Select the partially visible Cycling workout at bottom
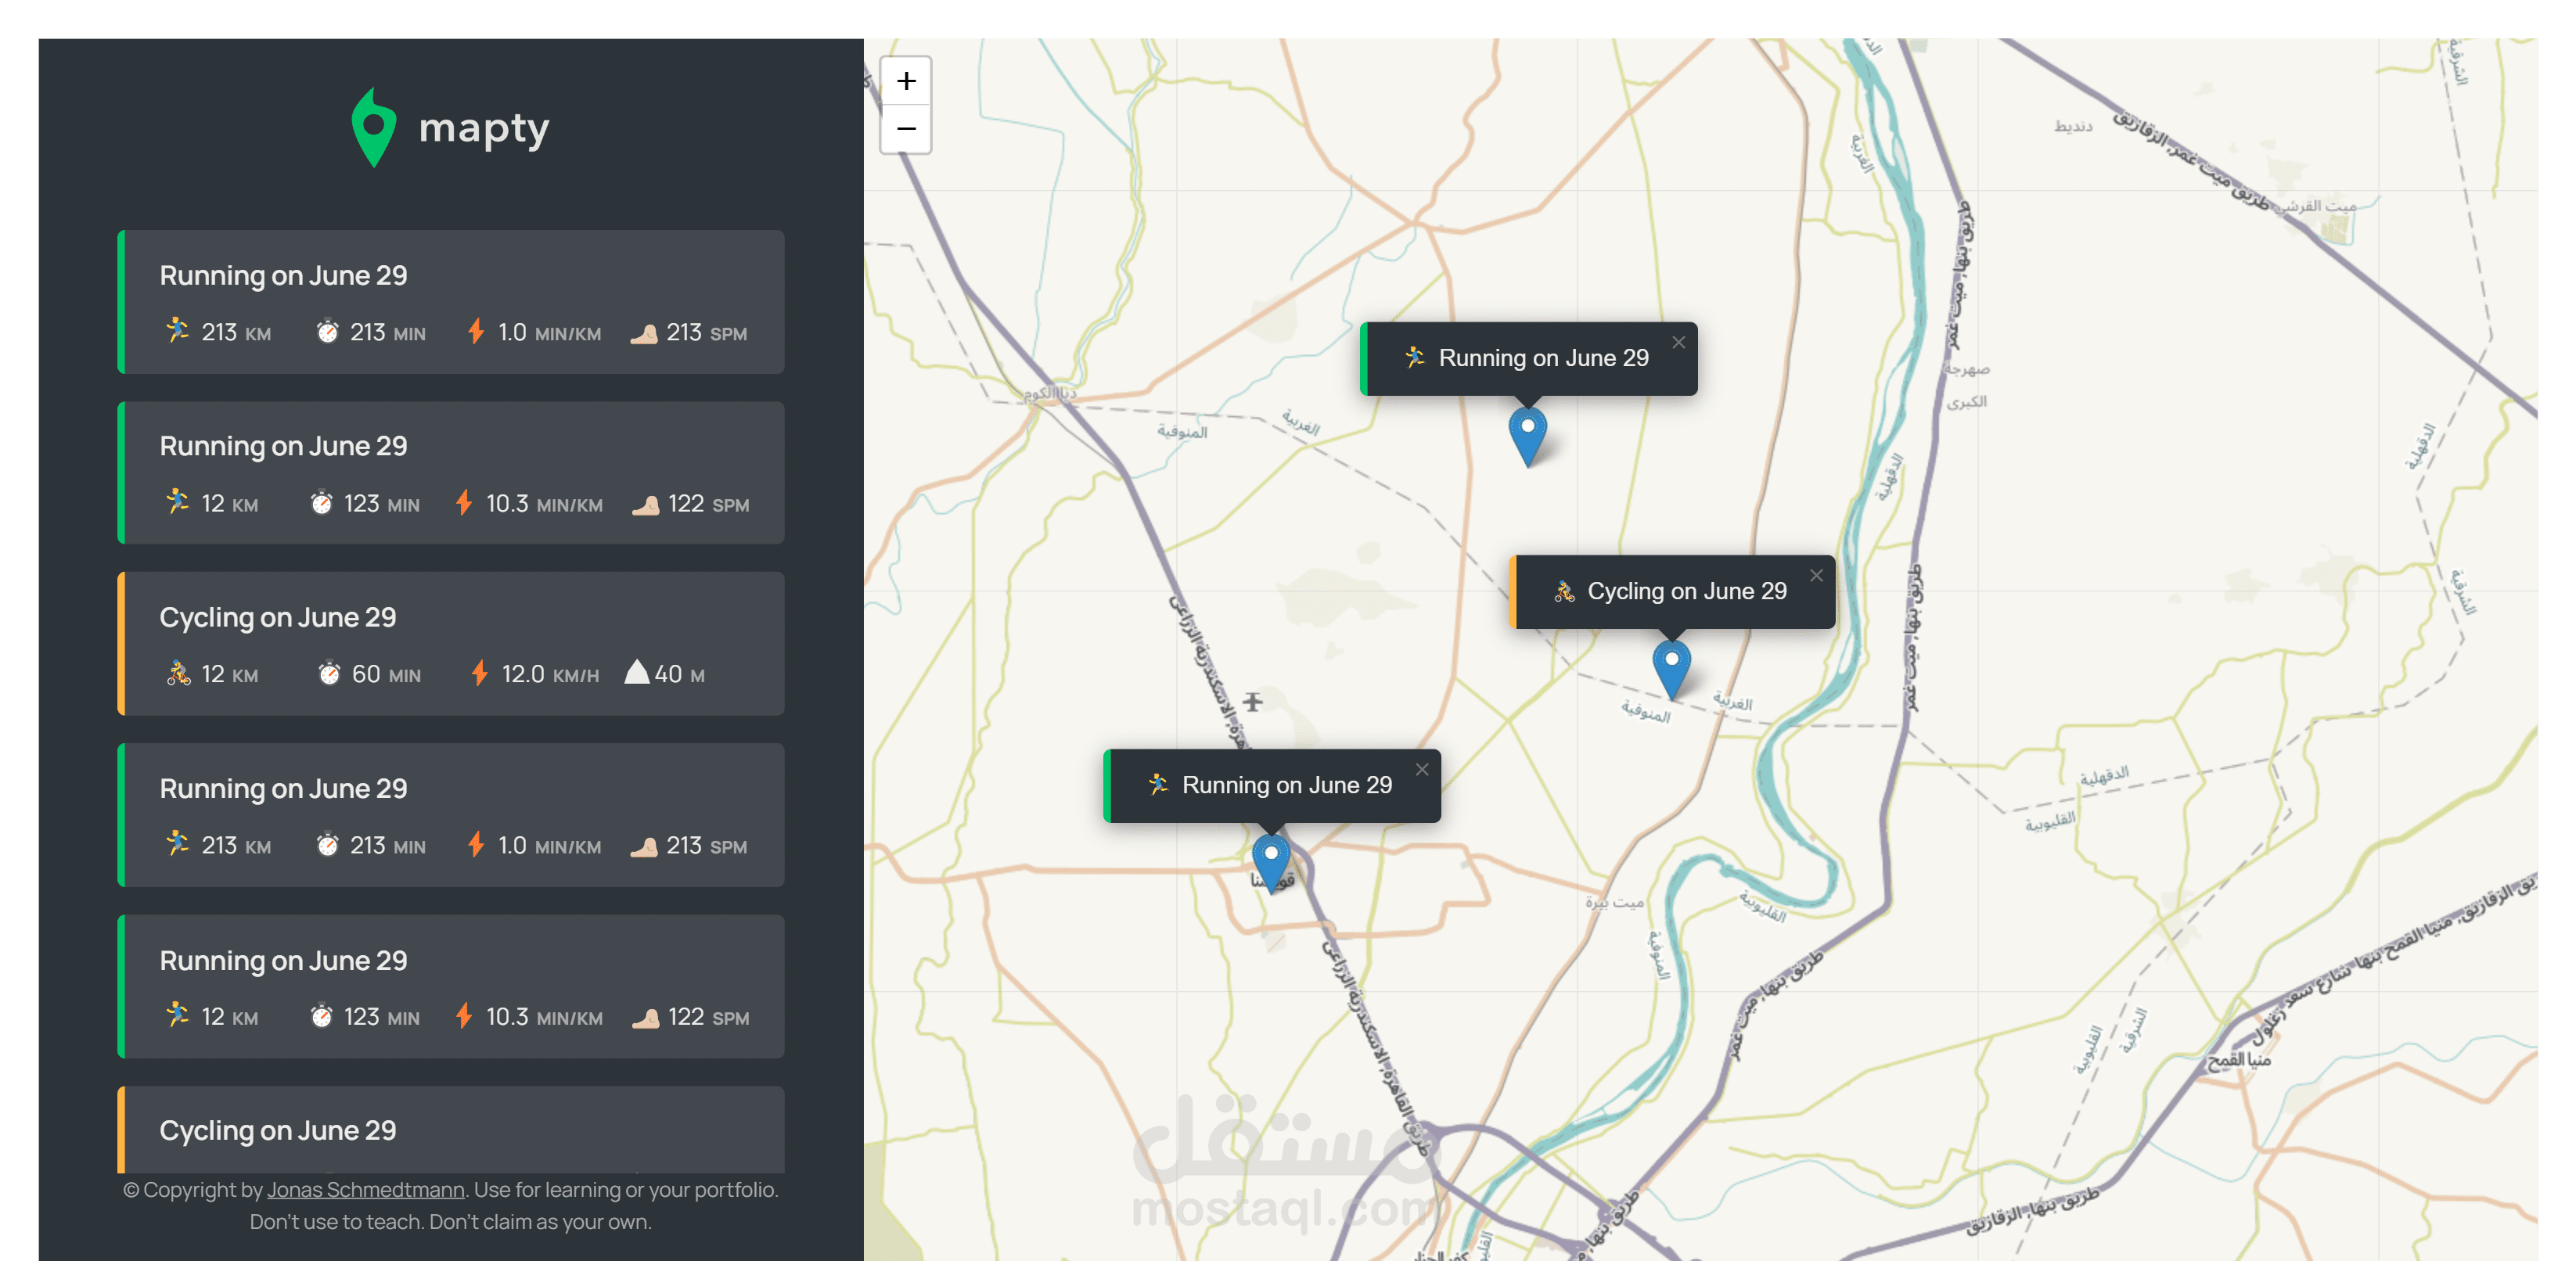 (x=450, y=1131)
